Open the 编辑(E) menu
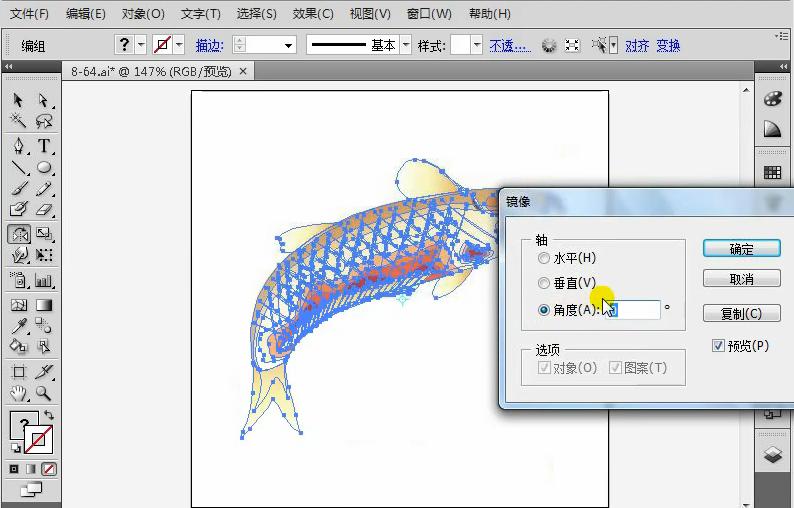 (86, 14)
